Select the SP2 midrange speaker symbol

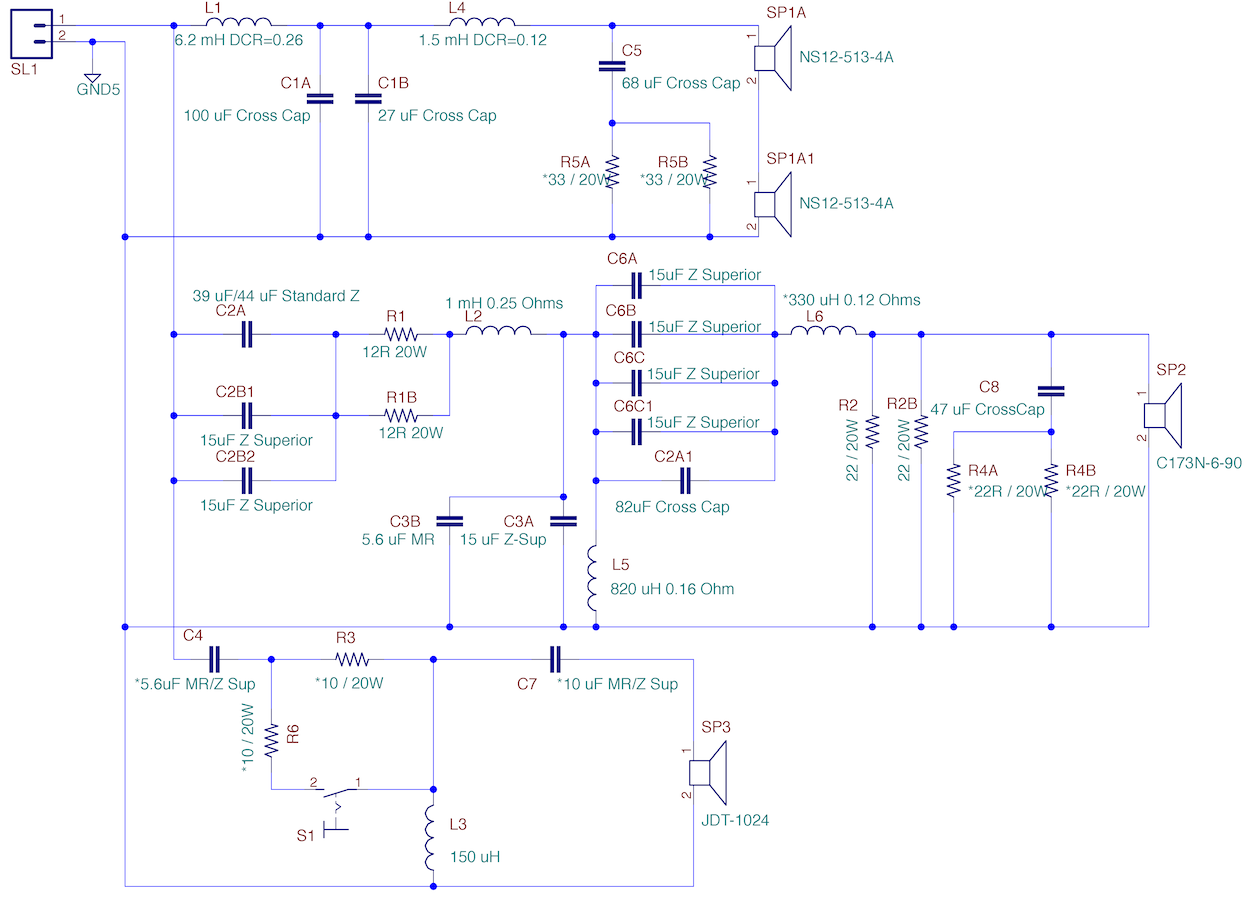(1163, 414)
